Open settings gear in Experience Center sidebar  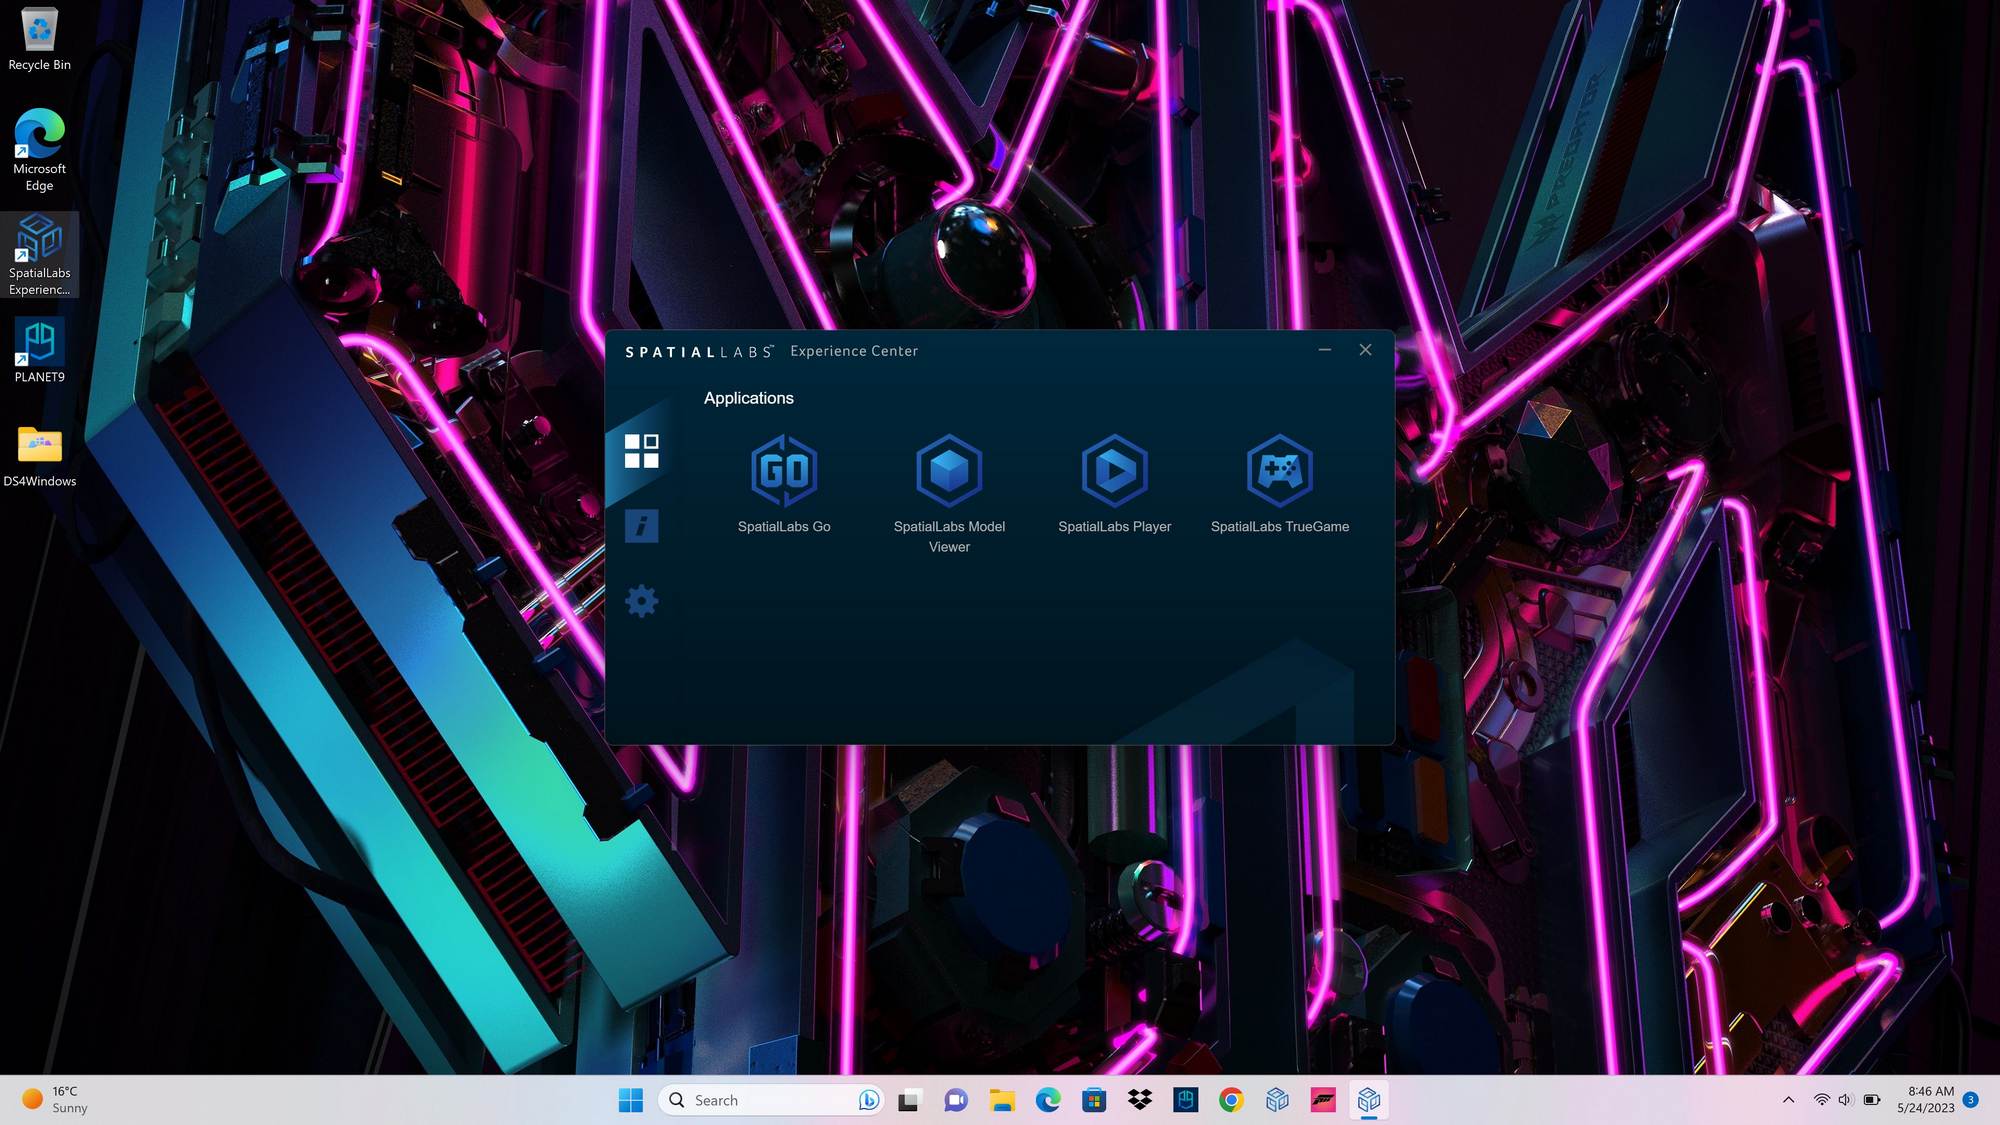[641, 601]
